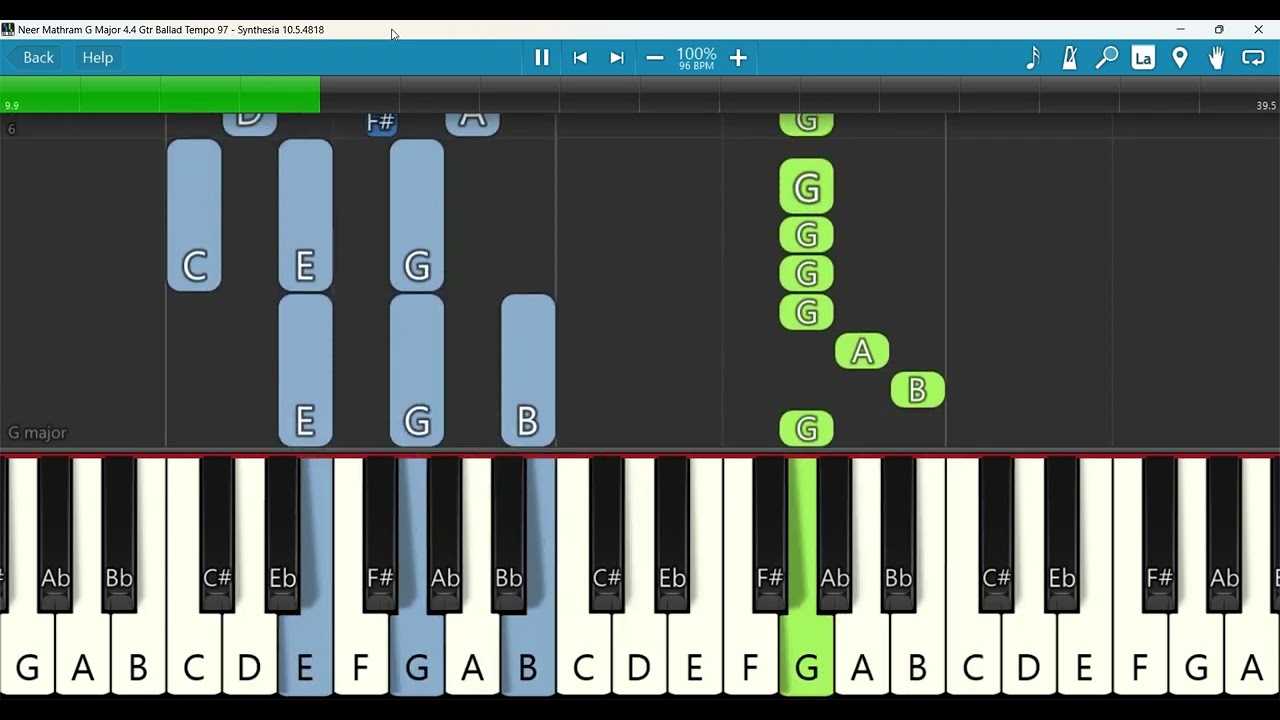Add a bookmark with the pin icon

click(1180, 58)
